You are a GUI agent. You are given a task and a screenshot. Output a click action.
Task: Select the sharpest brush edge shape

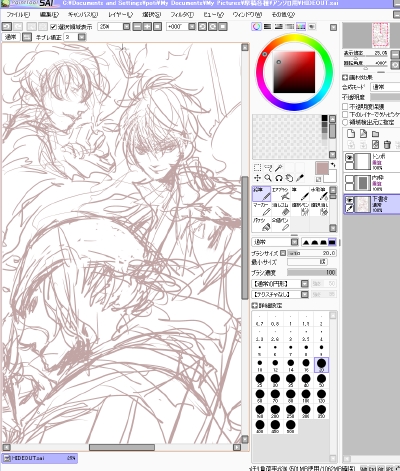306,242
